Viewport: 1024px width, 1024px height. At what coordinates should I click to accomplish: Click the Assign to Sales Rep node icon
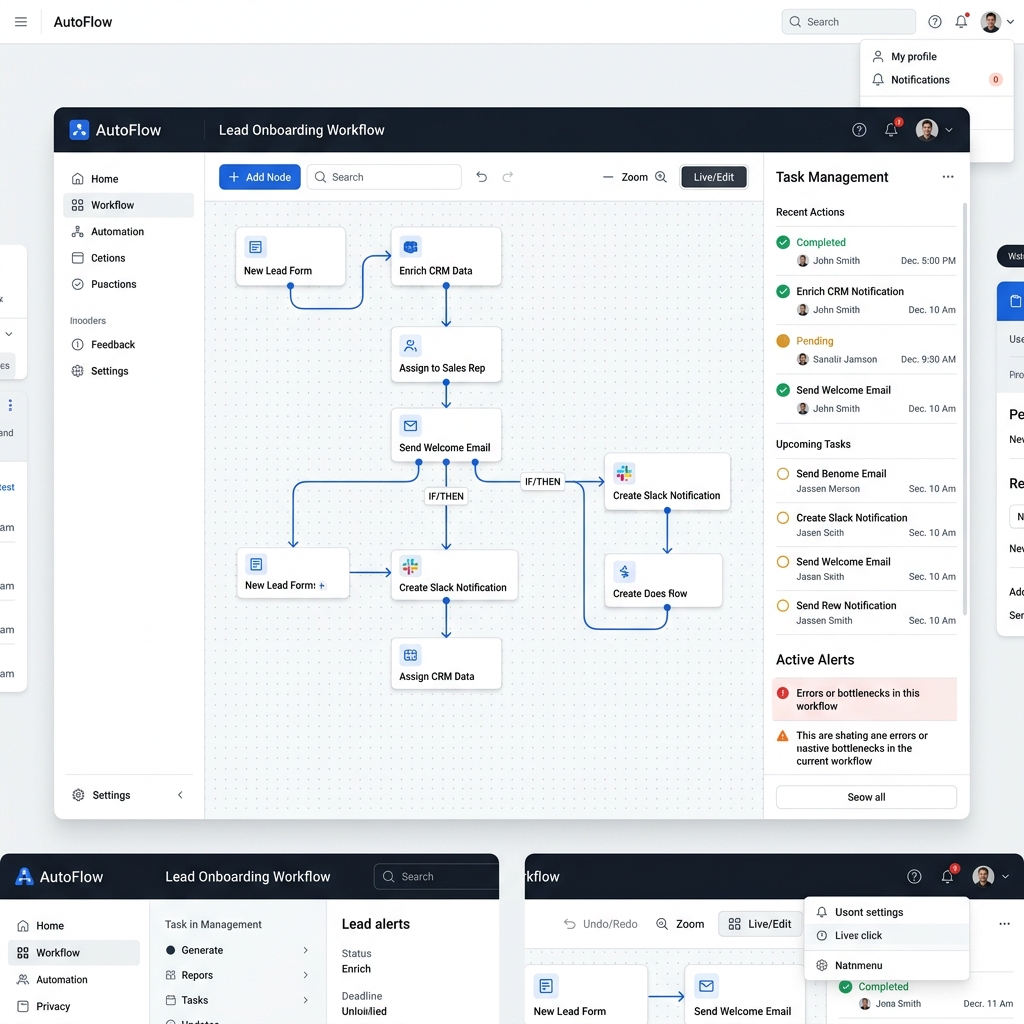pos(410,345)
